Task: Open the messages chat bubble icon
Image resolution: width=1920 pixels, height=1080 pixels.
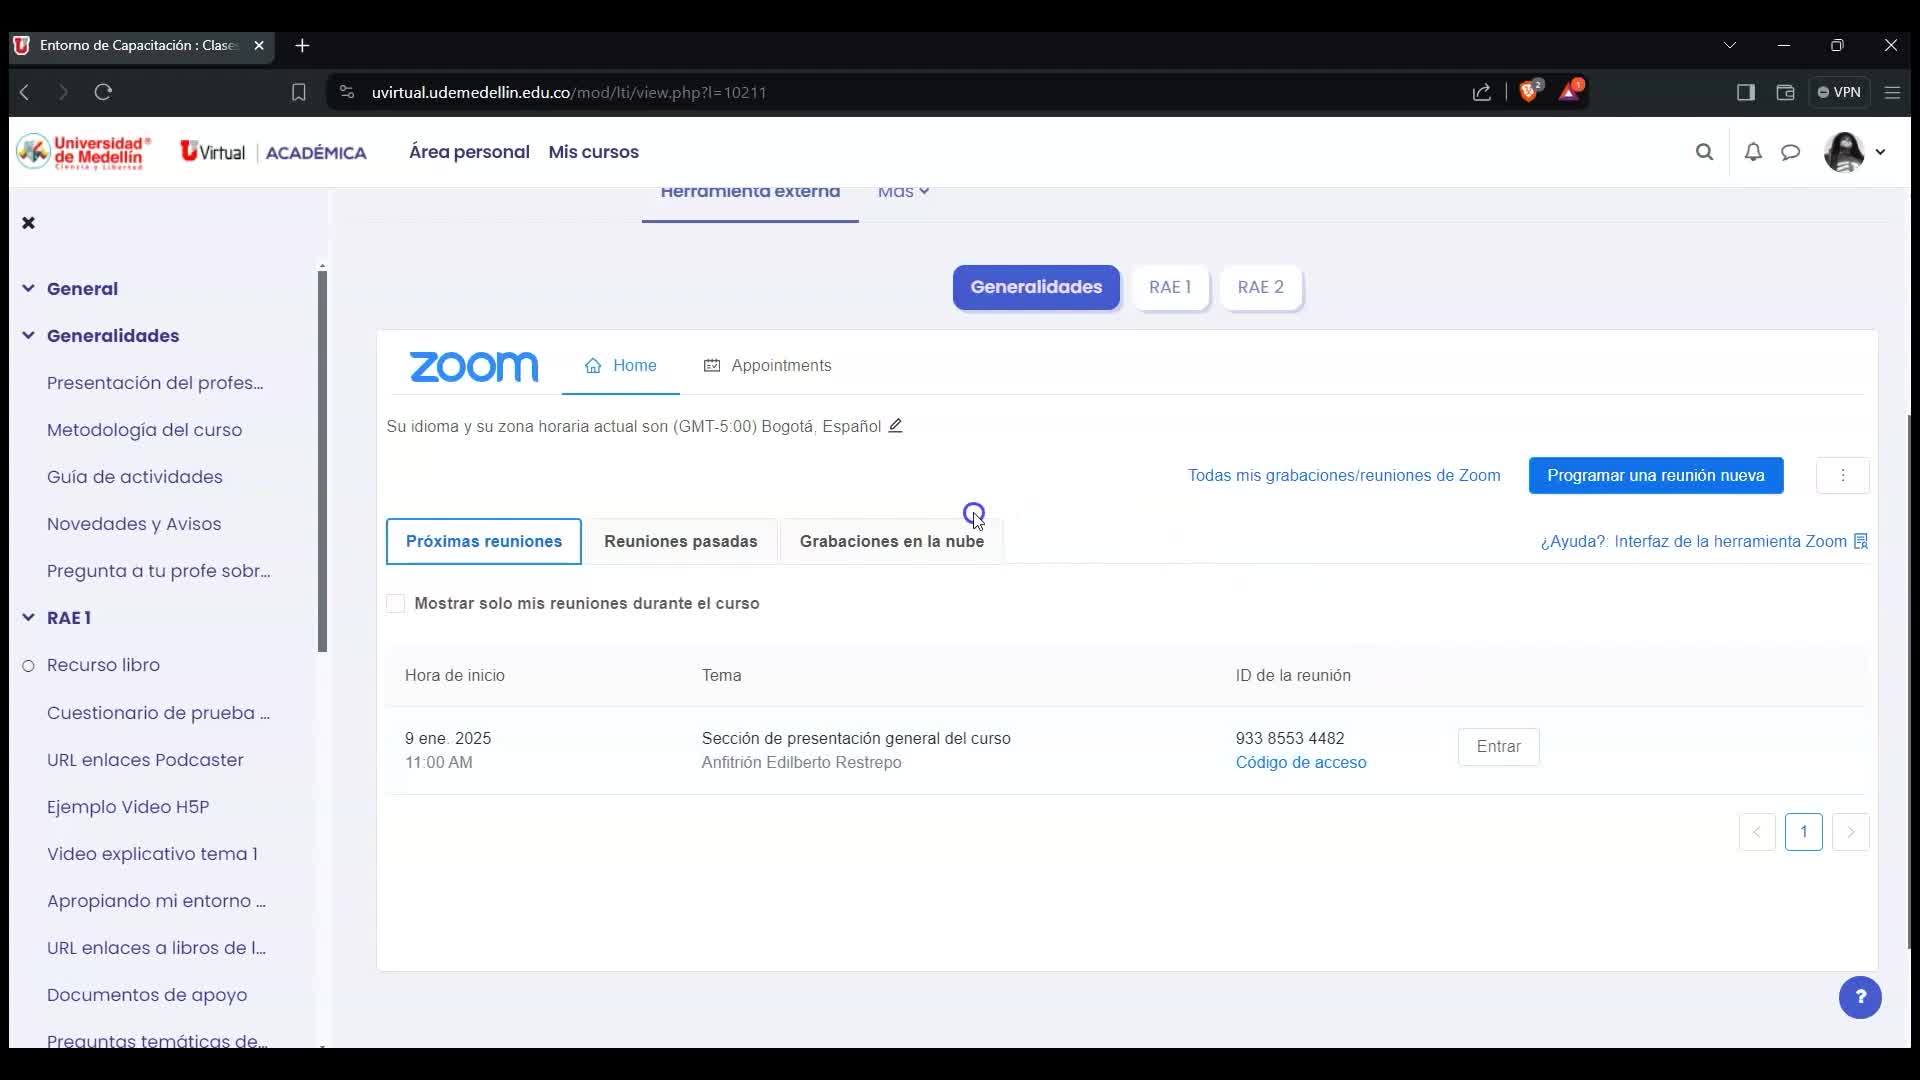Action: pyautogui.click(x=1790, y=152)
